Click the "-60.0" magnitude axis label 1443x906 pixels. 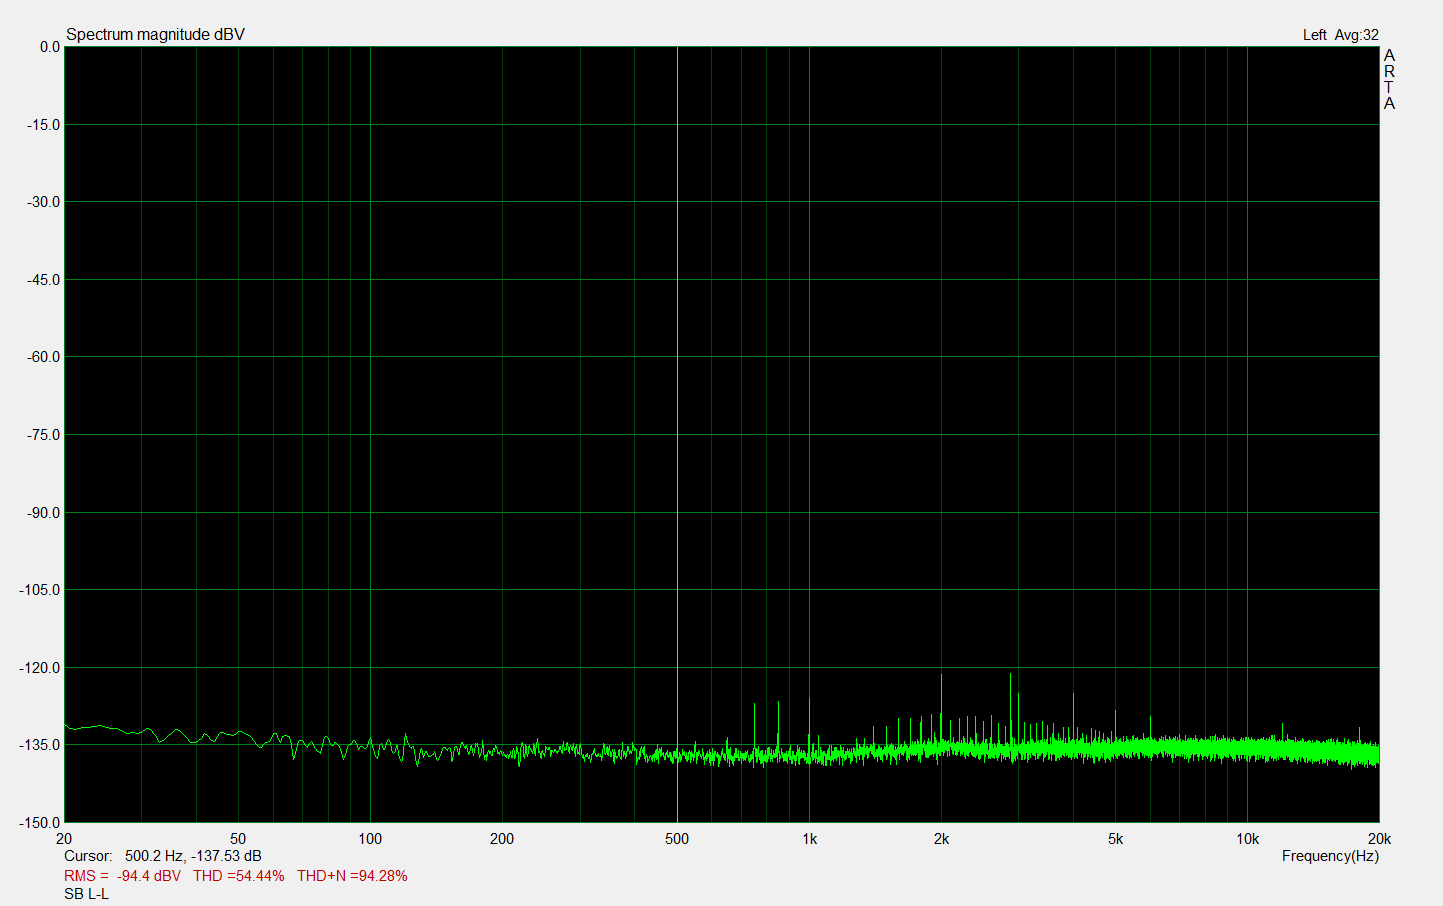(43, 357)
